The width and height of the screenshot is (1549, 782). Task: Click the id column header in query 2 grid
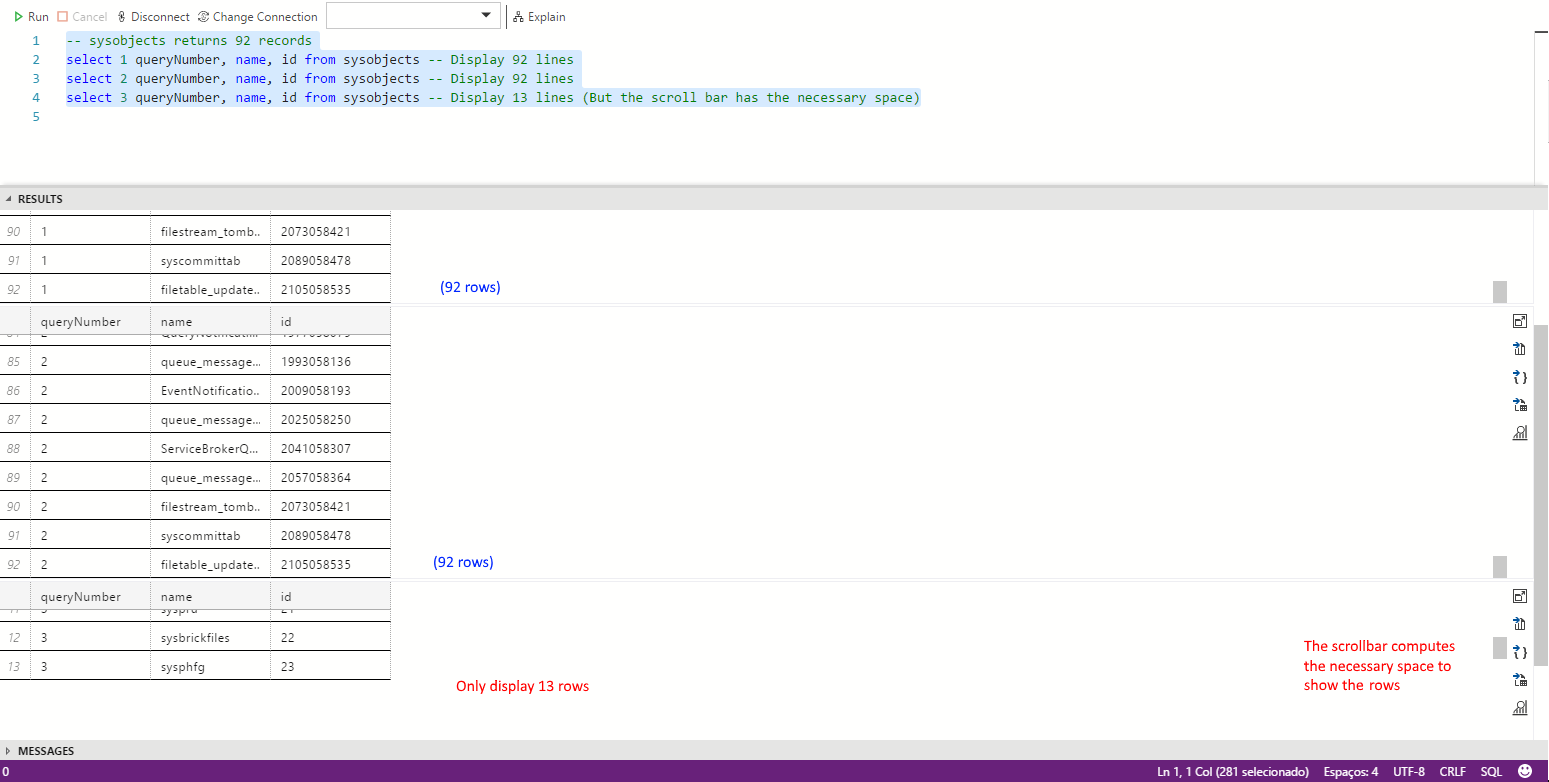coord(330,322)
